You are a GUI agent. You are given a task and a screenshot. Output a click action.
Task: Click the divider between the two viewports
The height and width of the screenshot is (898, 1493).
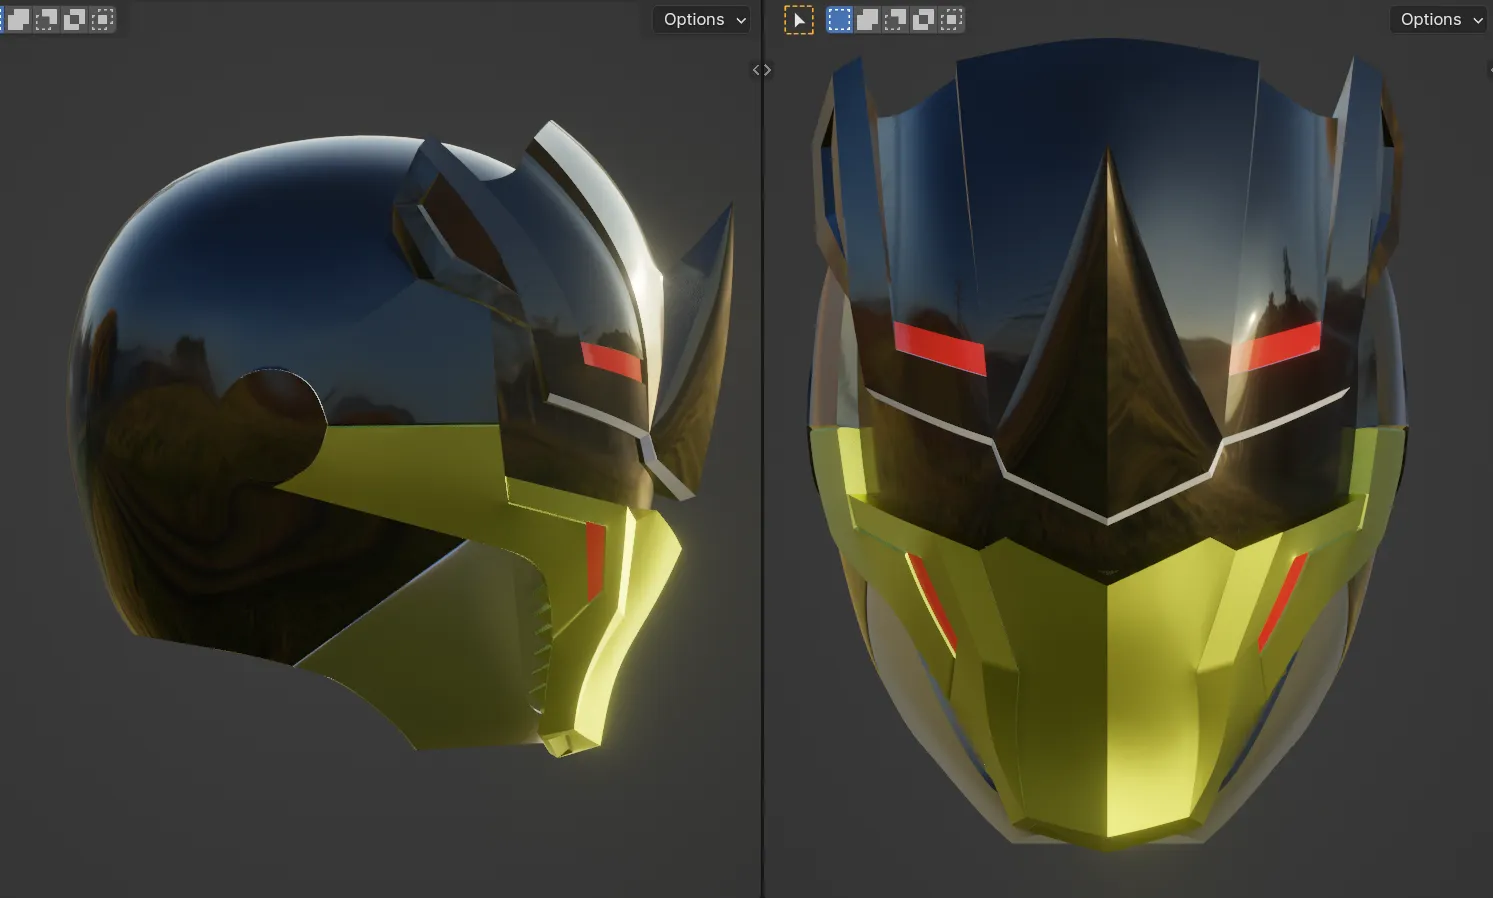pyautogui.click(x=762, y=450)
